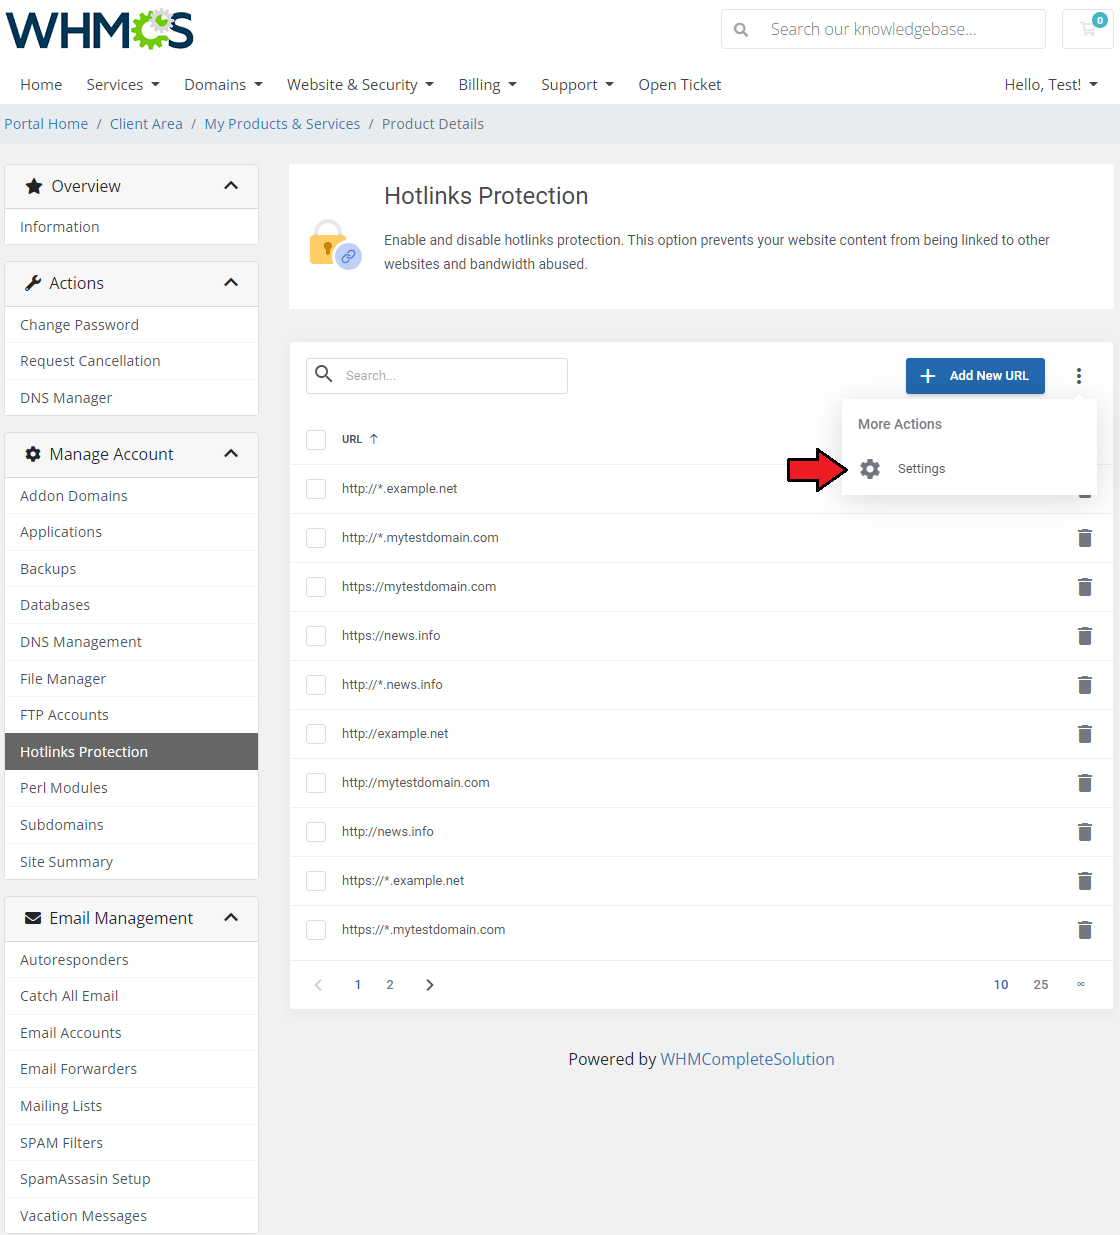Go to Home in the navbar

point(41,85)
